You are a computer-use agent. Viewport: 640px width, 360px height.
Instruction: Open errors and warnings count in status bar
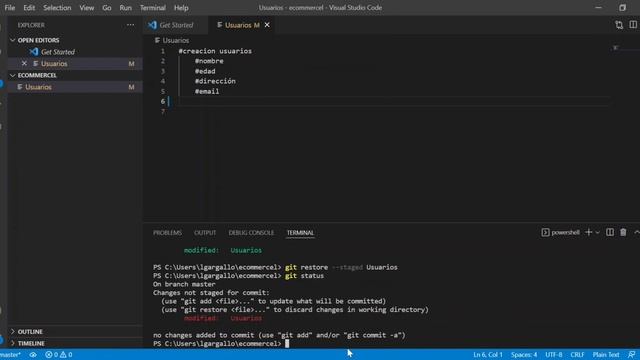(59, 355)
